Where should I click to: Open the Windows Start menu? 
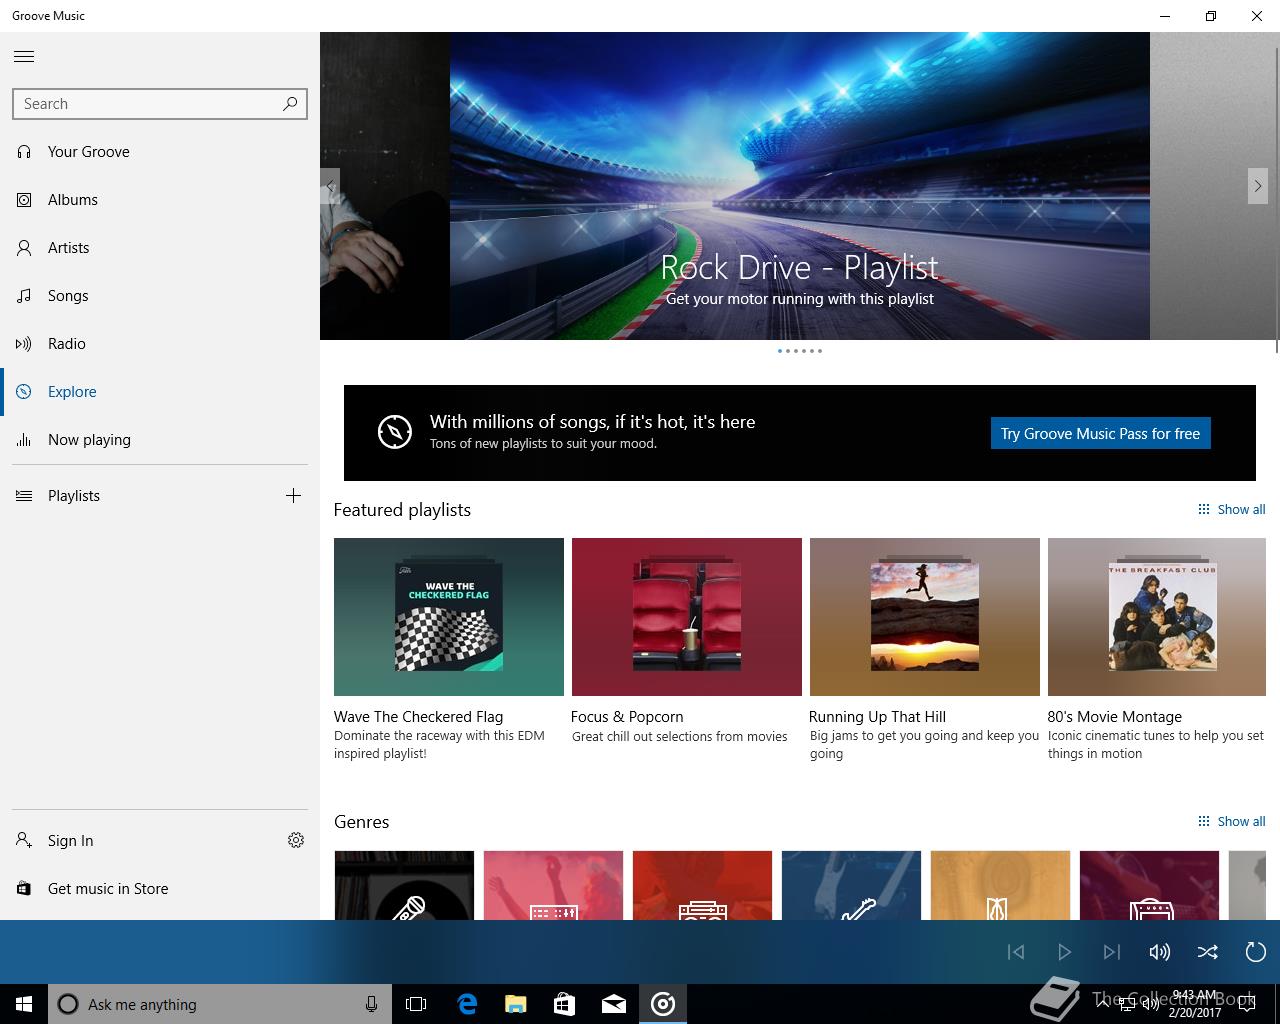(24, 1004)
